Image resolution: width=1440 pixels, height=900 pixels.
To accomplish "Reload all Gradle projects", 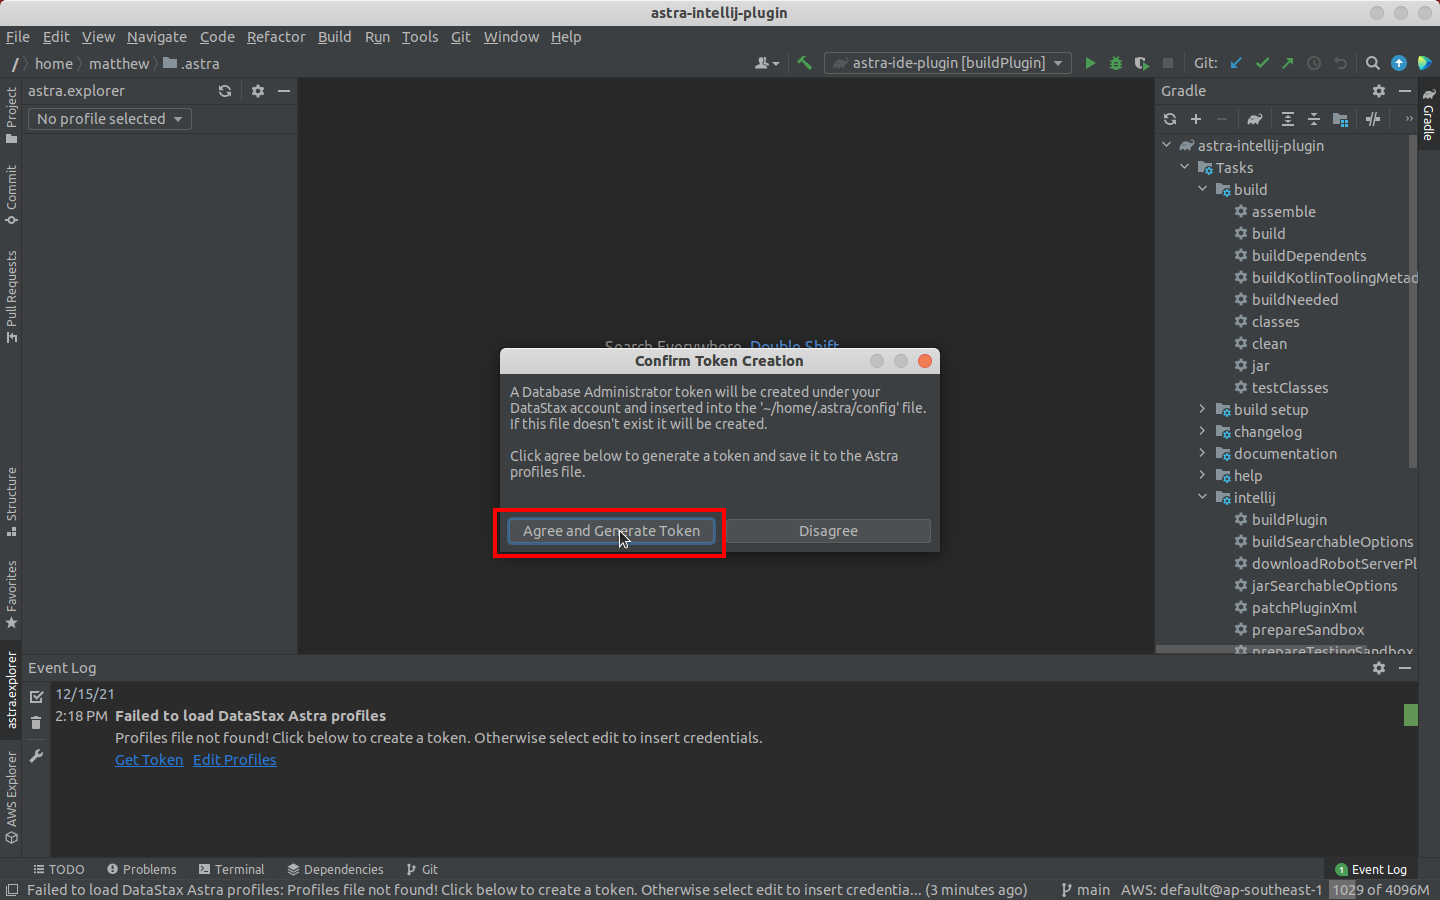I will coord(1170,119).
